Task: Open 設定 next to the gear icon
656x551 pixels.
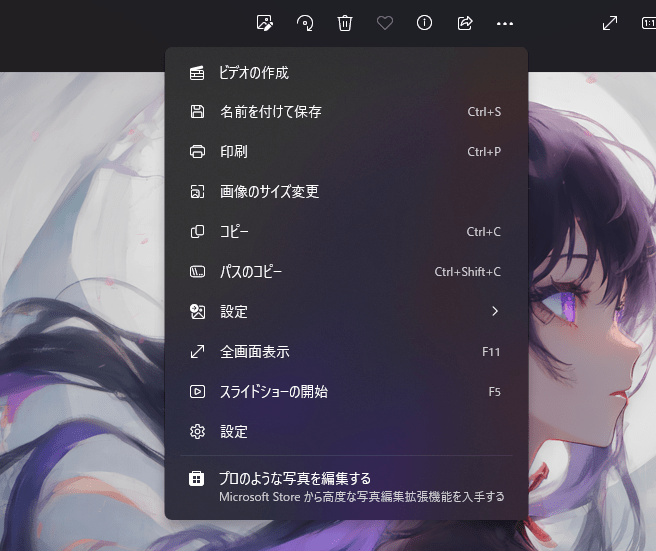Action: [346, 431]
